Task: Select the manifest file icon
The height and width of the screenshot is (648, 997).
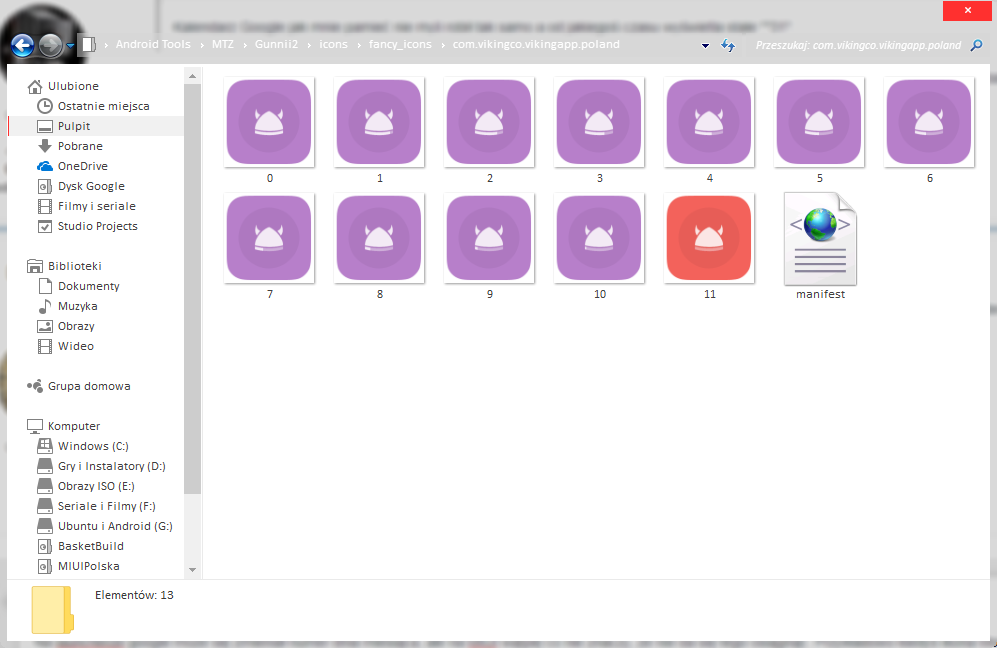Action: pos(820,238)
